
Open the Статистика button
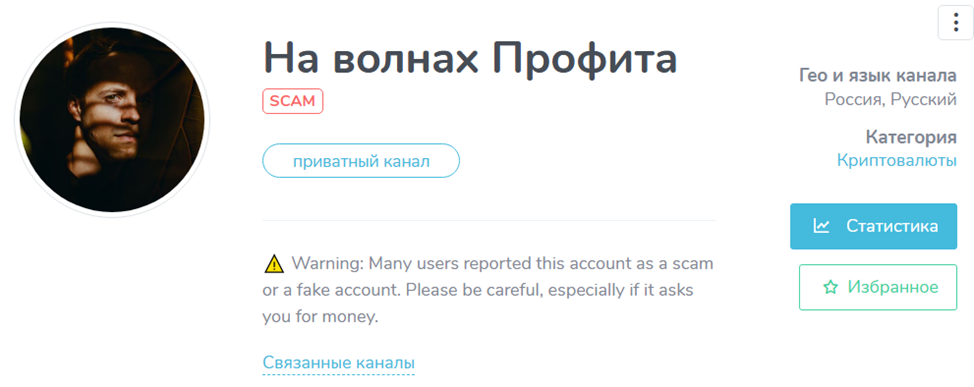pyautogui.click(x=873, y=226)
